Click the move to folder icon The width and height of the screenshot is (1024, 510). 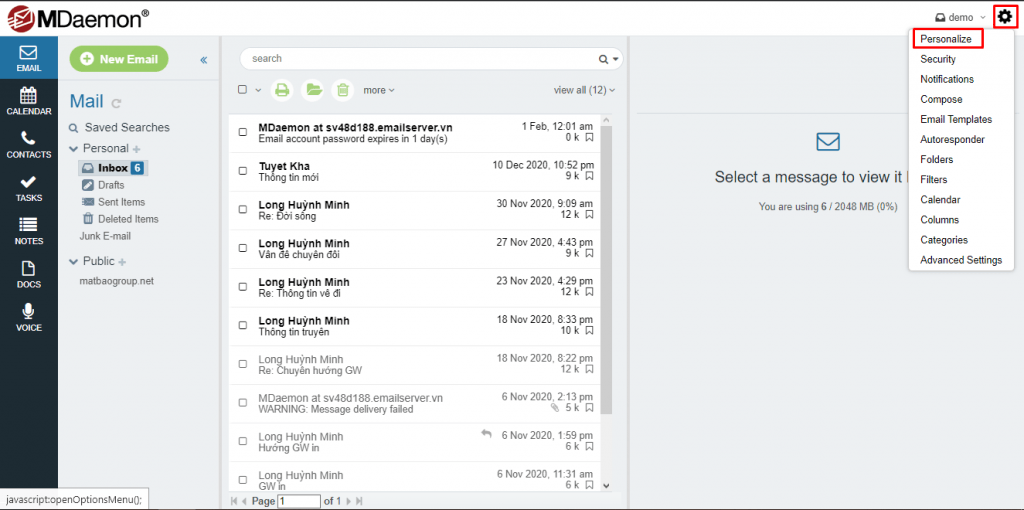[x=313, y=90]
